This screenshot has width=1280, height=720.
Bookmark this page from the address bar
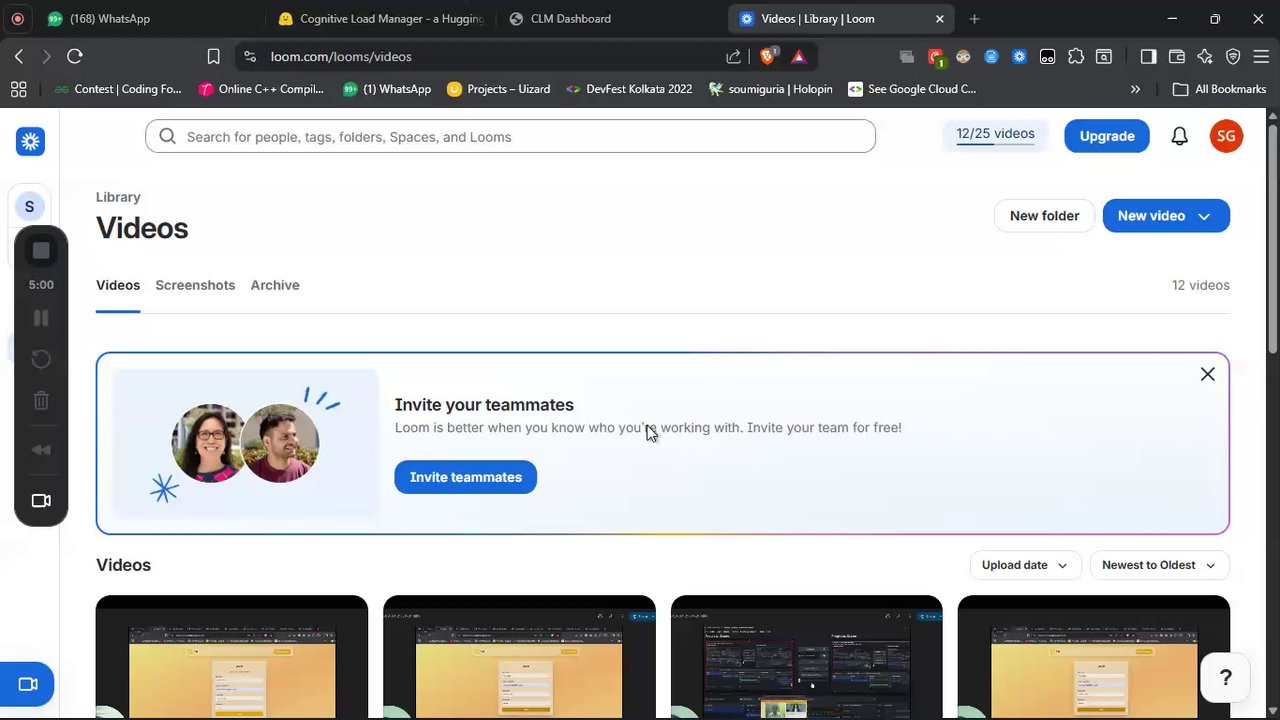click(x=213, y=57)
